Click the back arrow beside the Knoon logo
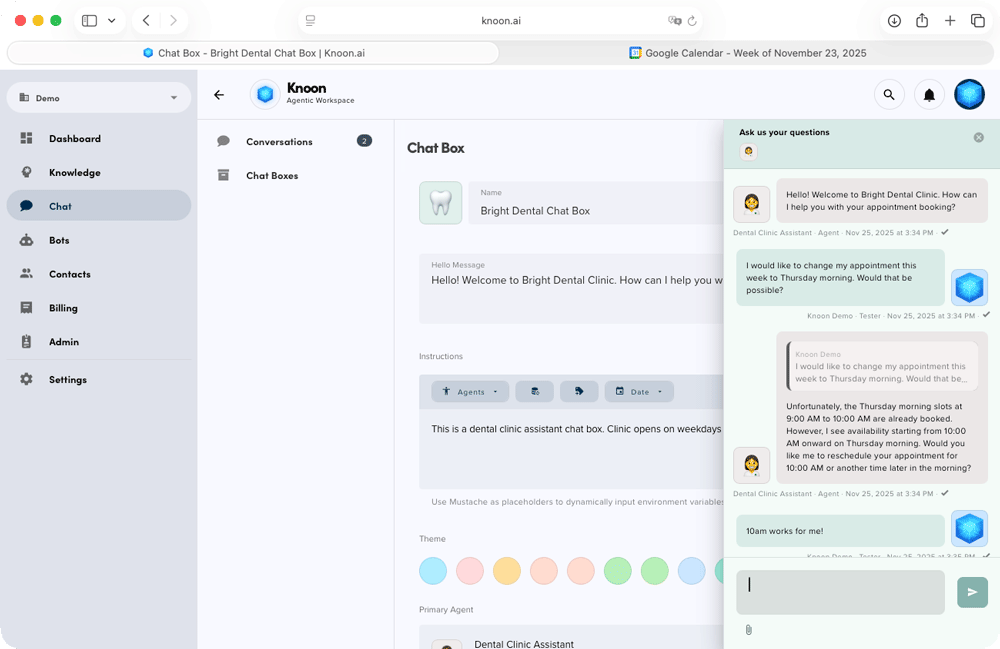Screen dimensions: 1000x649 click(219, 95)
